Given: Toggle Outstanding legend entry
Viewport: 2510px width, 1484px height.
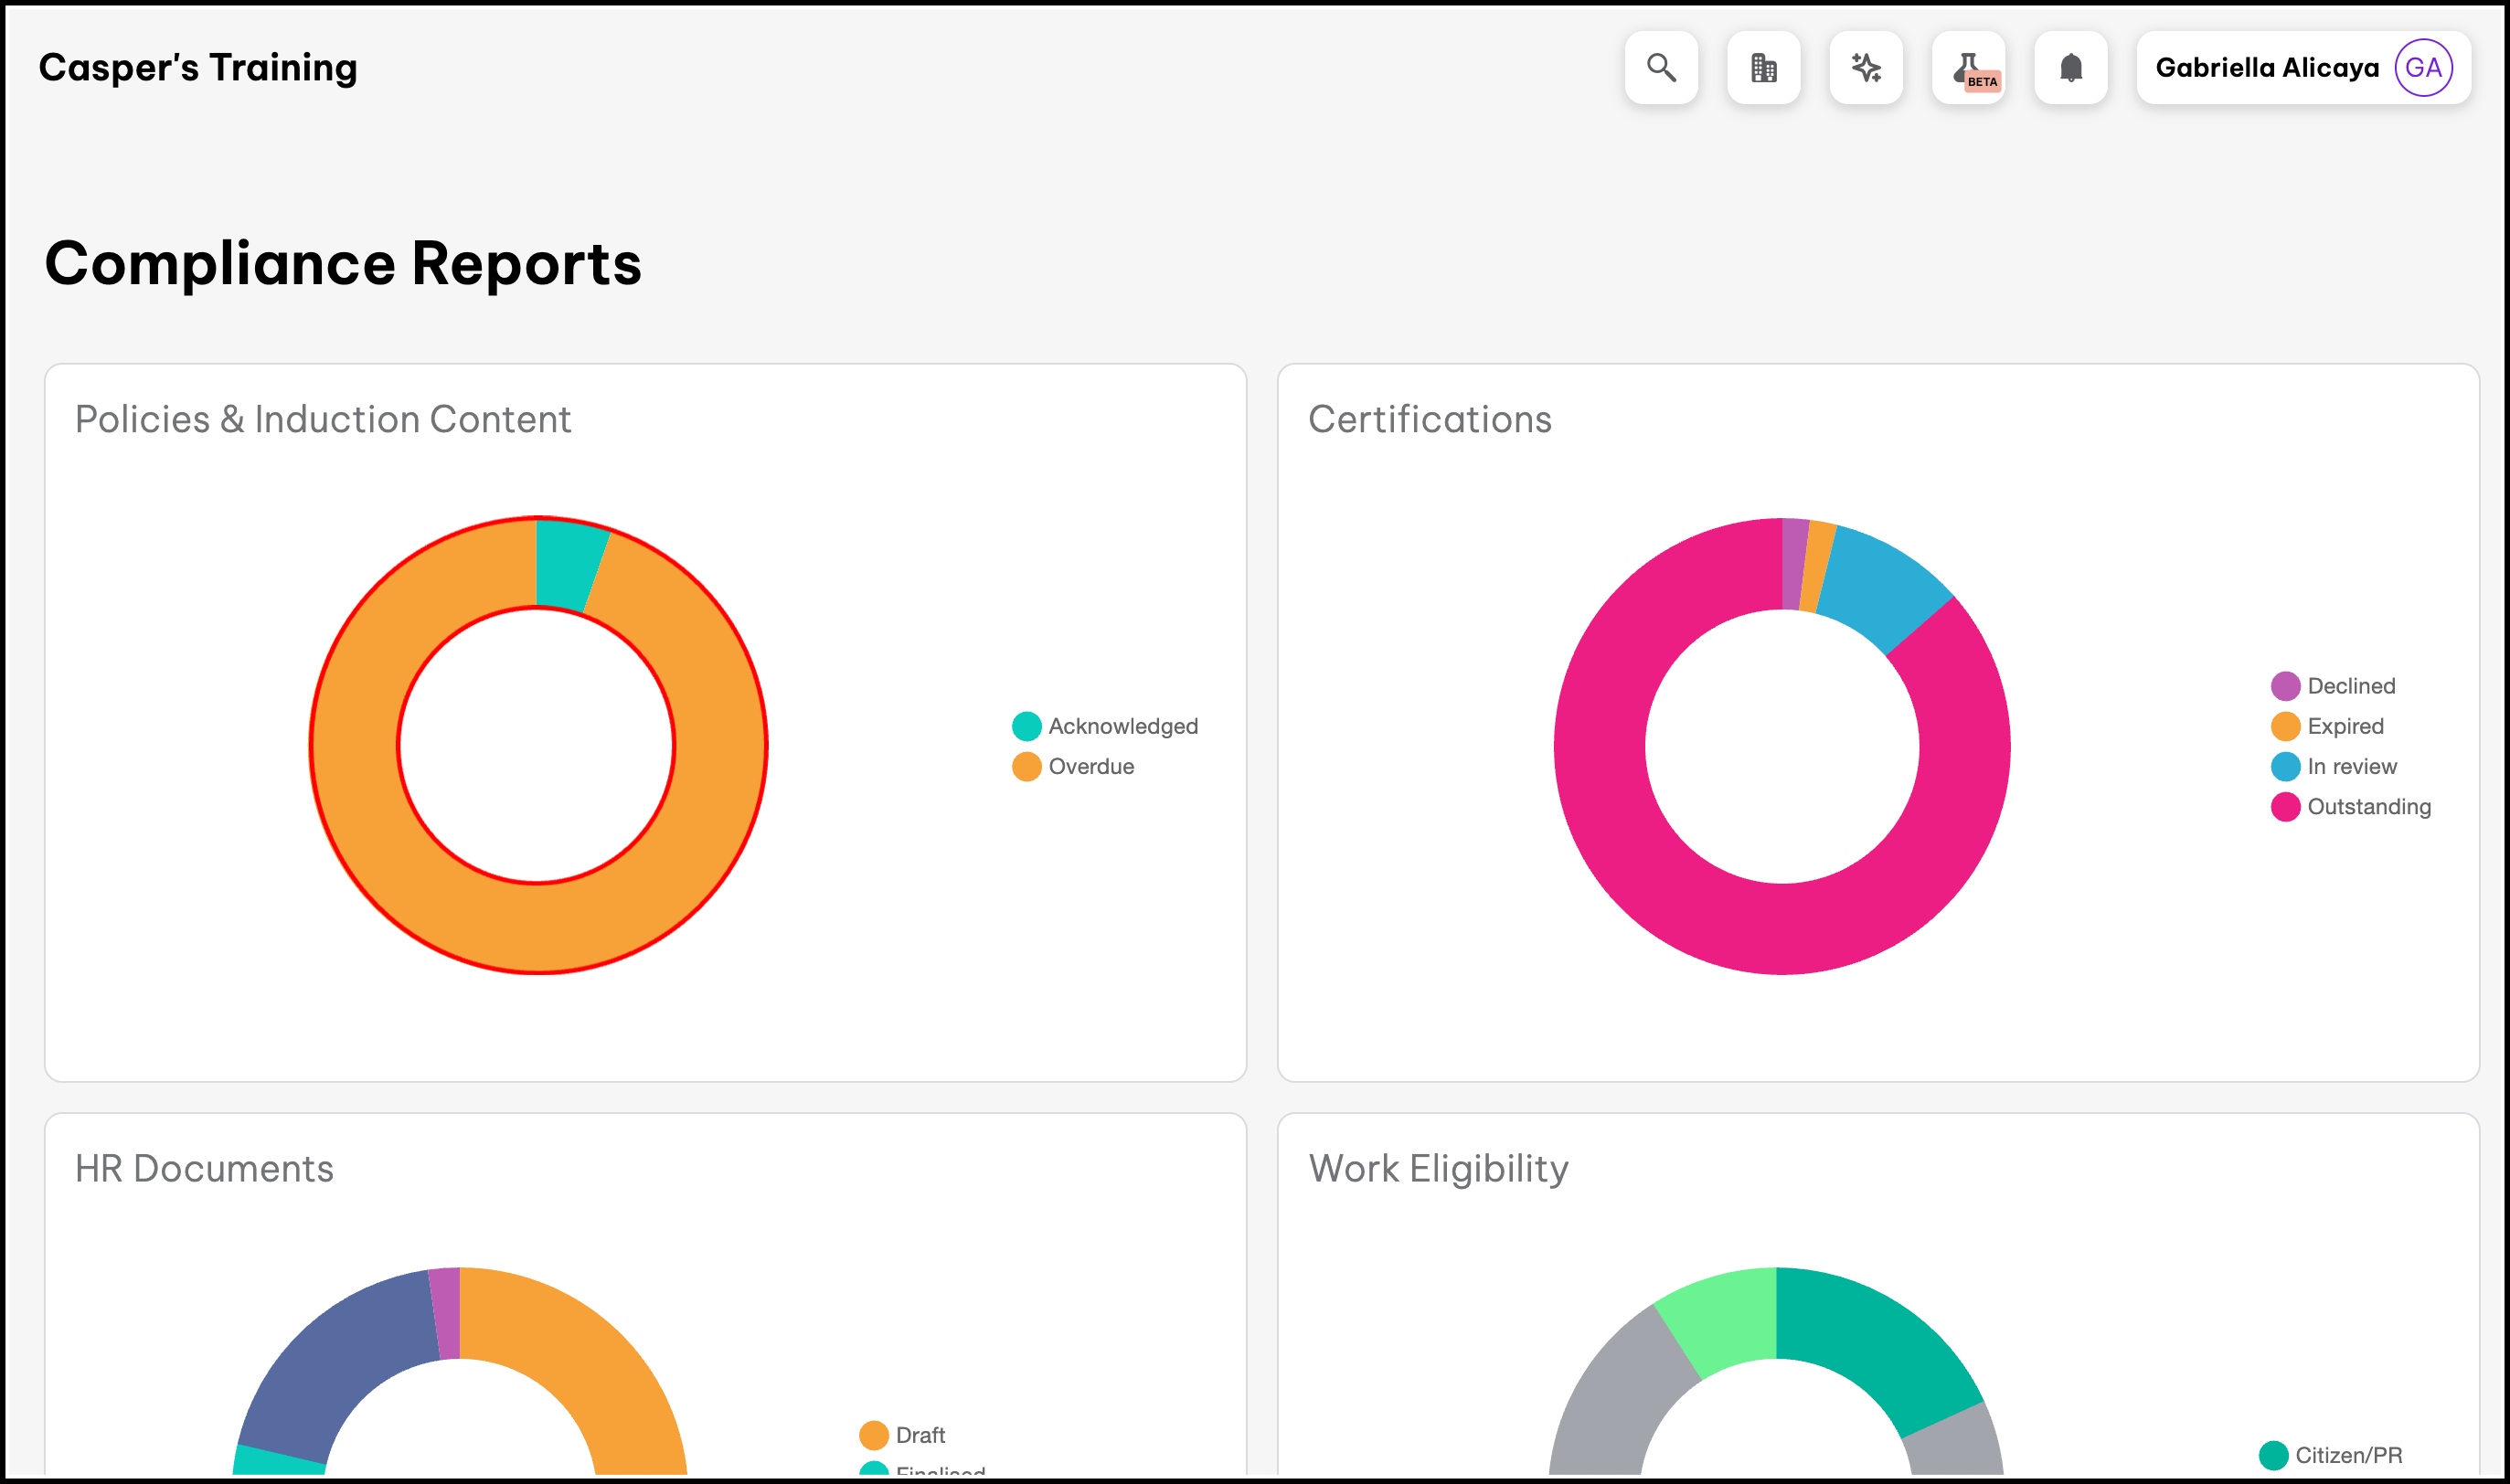Looking at the screenshot, I should [x=2351, y=806].
